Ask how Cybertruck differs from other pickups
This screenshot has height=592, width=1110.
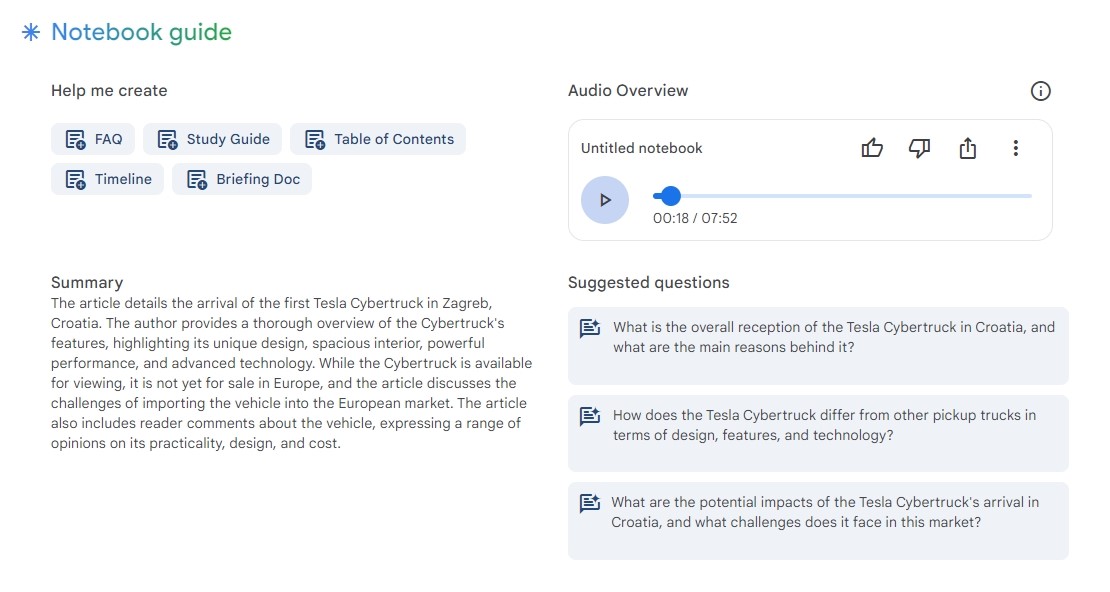coord(818,433)
